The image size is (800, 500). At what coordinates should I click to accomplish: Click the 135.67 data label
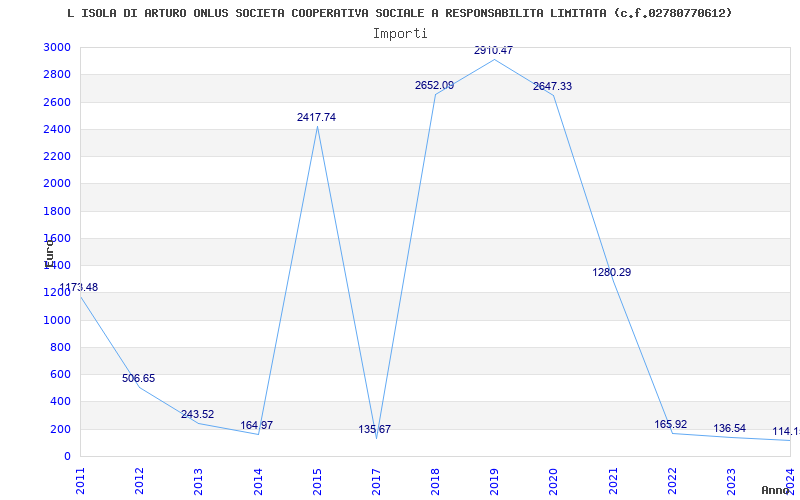tap(374, 429)
